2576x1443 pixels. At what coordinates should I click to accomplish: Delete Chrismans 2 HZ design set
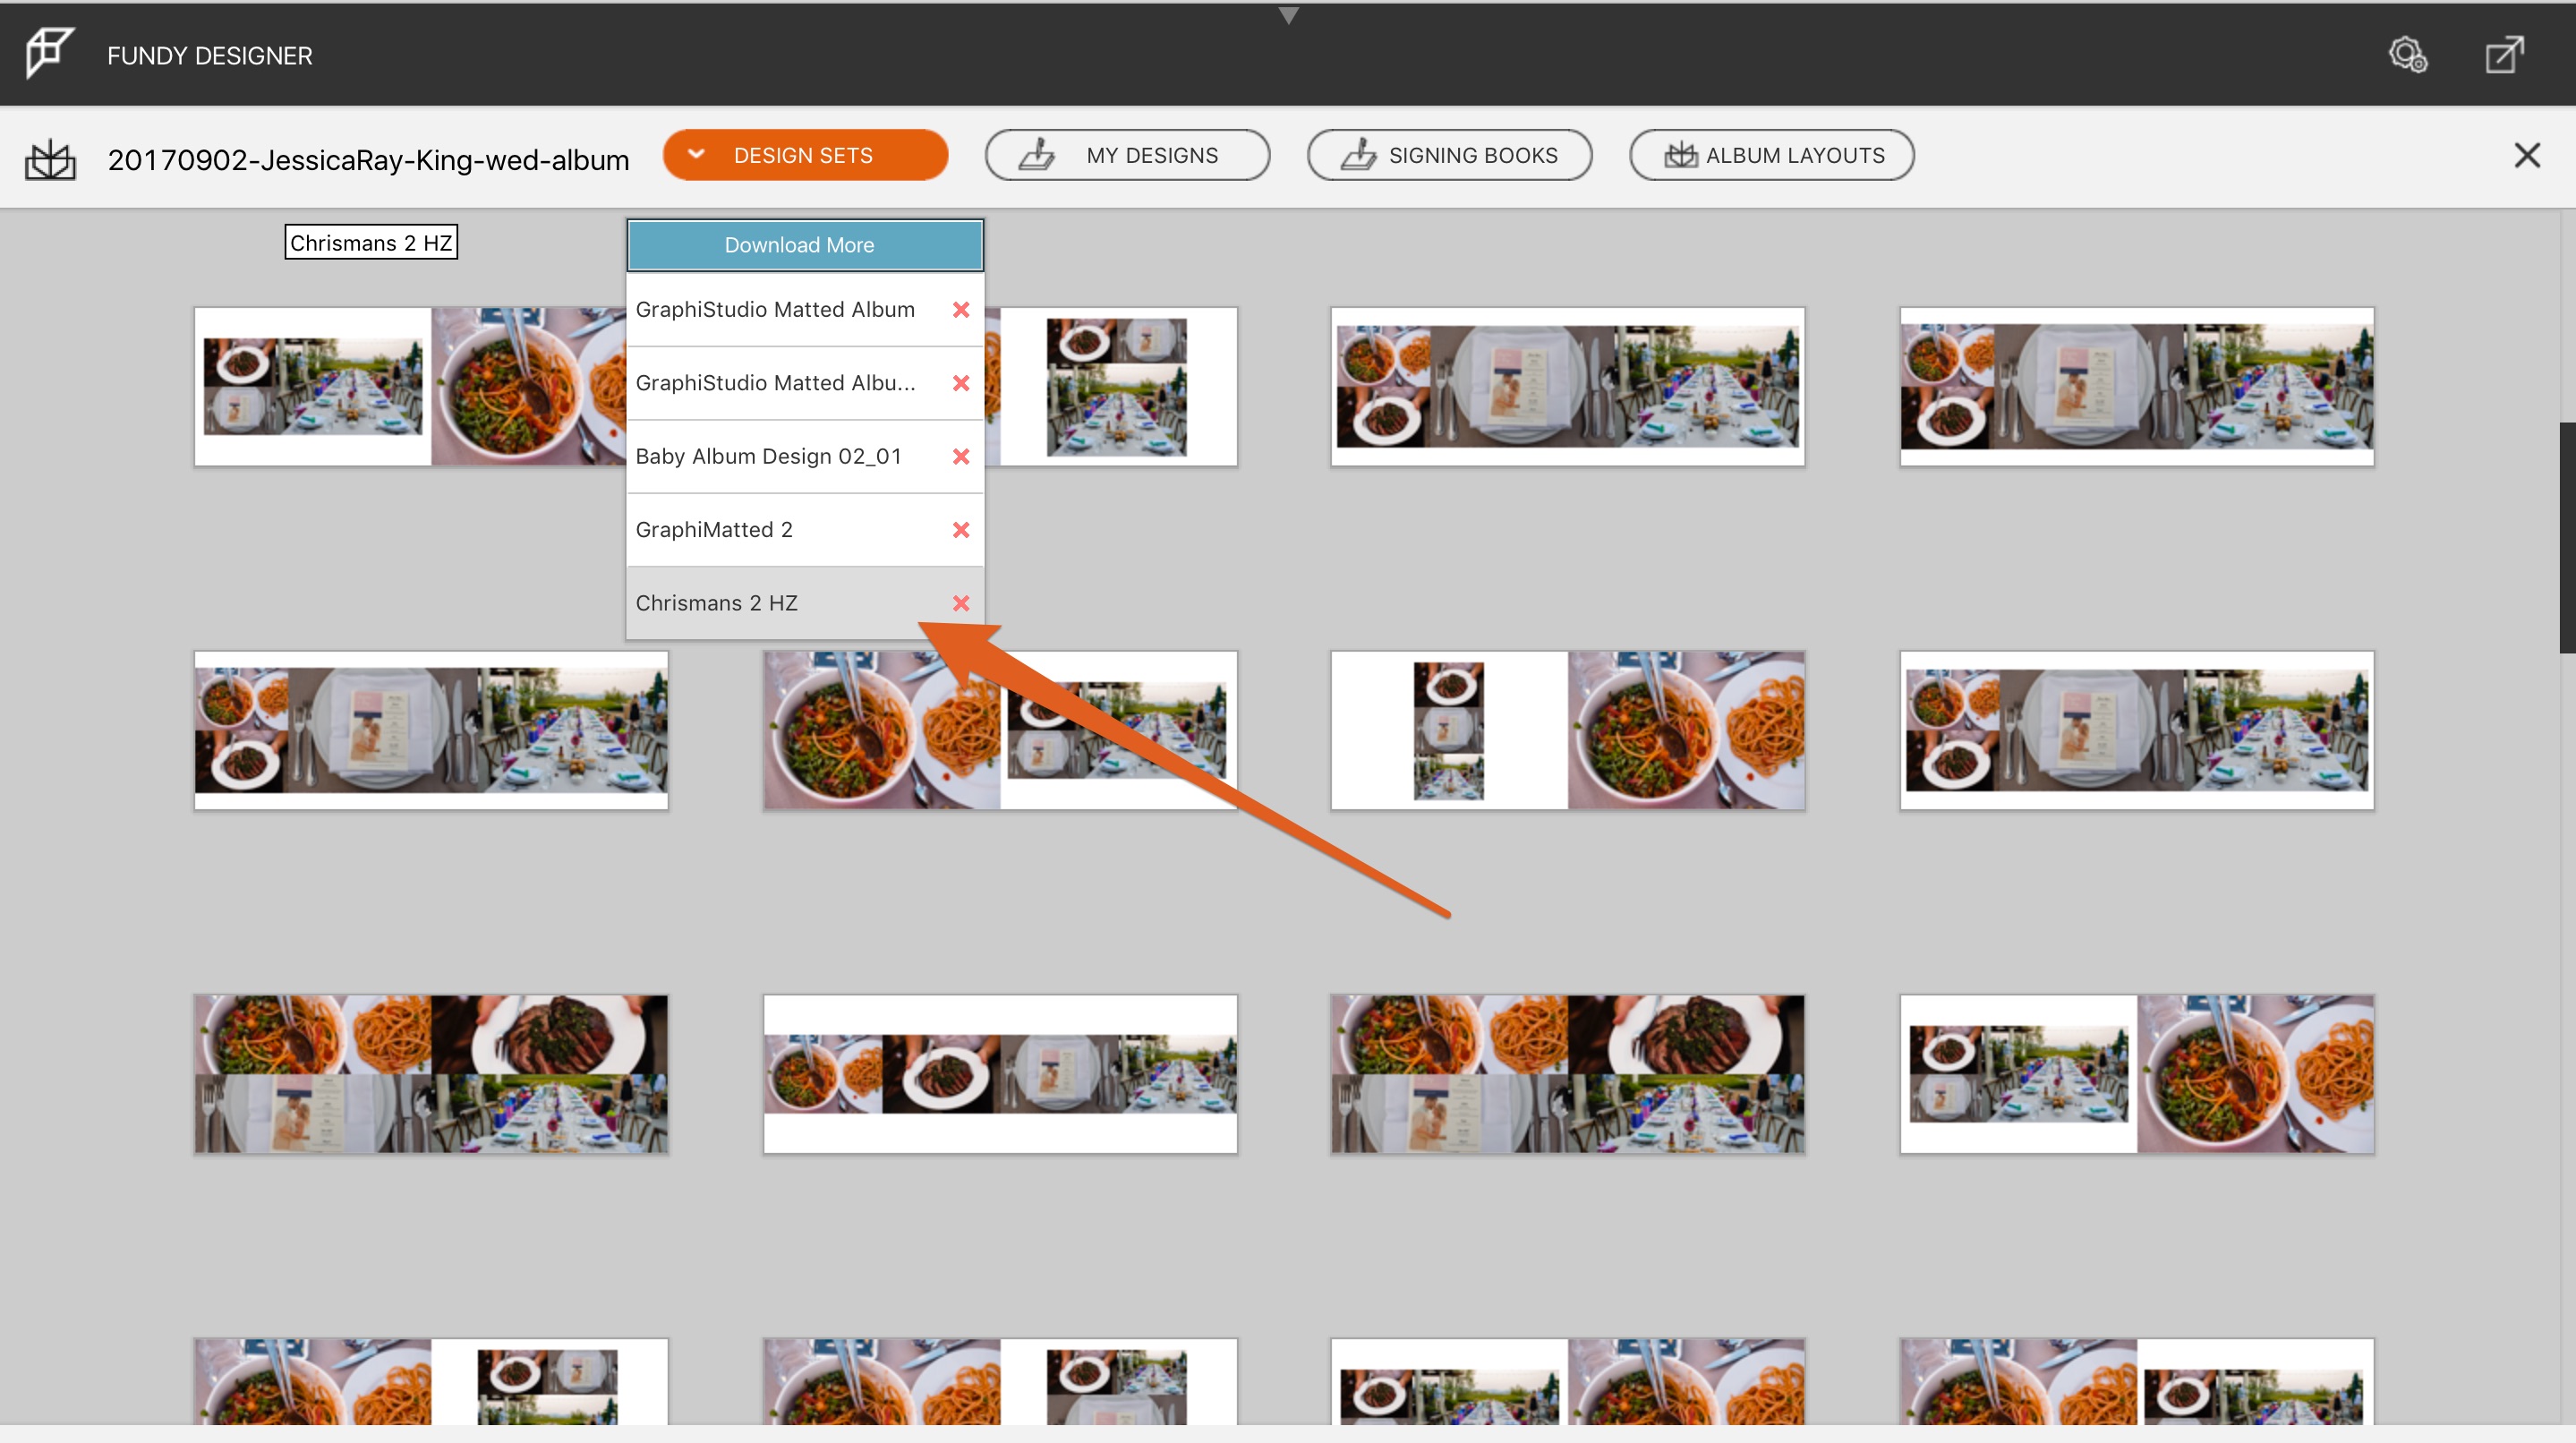click(x=961, y=603)
